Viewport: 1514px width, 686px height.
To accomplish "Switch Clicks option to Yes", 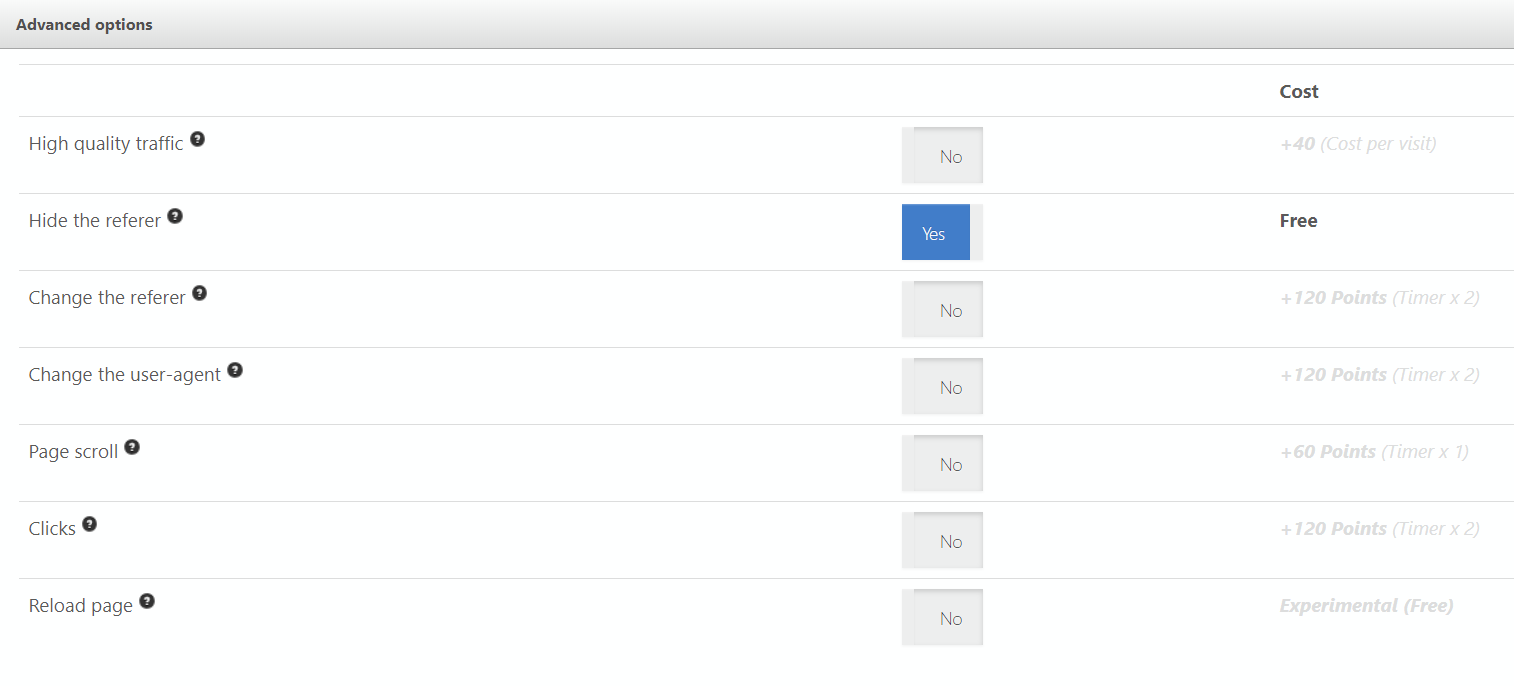I will tap(942, 540).
